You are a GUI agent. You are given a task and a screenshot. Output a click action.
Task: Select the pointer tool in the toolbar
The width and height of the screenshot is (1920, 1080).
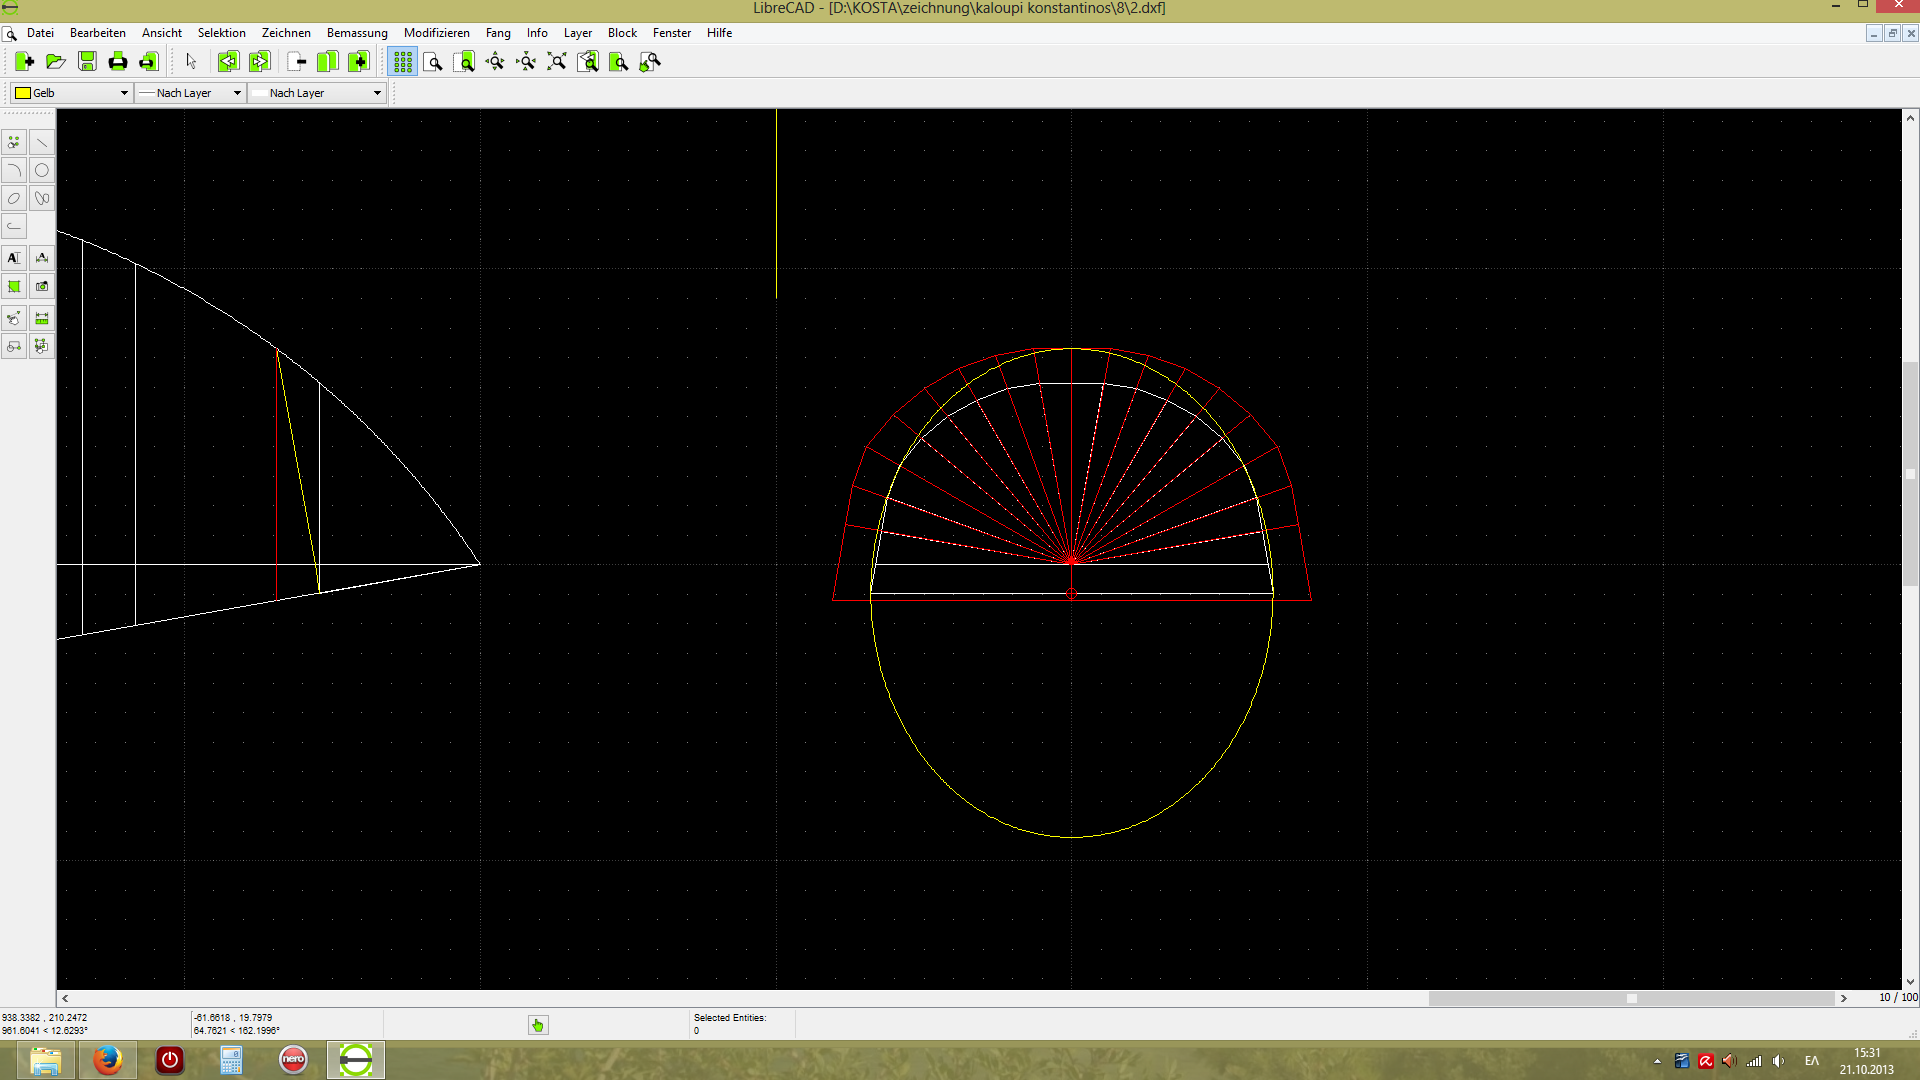click(191, 62)
